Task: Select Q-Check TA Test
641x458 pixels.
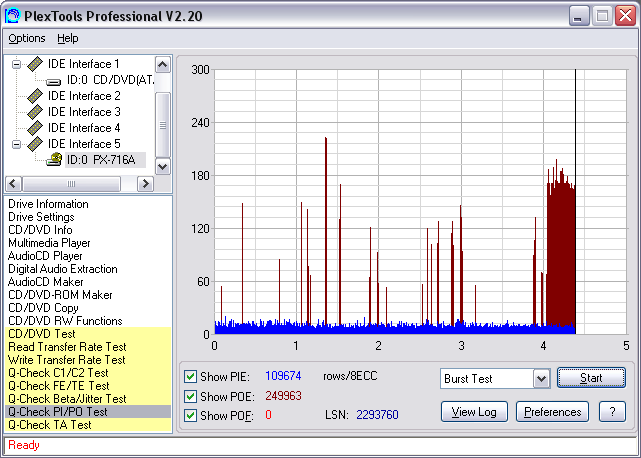Action: point(88,425)
